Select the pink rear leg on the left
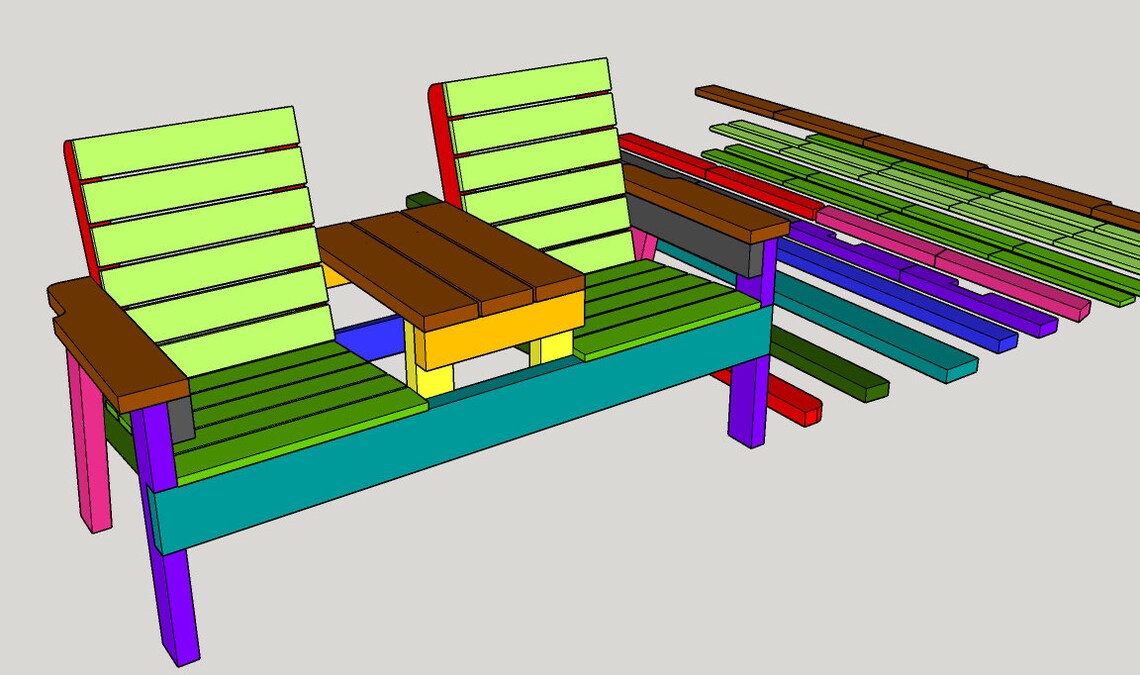1140x675 pixels. click(x=95, y=470)
